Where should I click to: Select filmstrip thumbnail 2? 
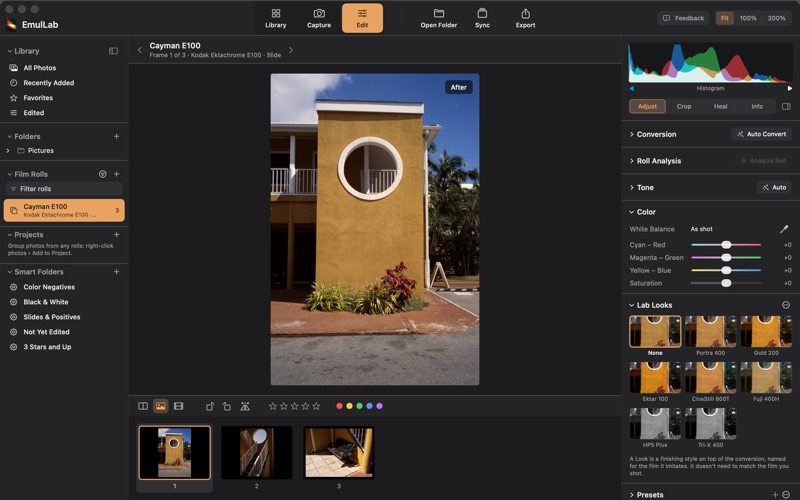(x=257, y=453)
